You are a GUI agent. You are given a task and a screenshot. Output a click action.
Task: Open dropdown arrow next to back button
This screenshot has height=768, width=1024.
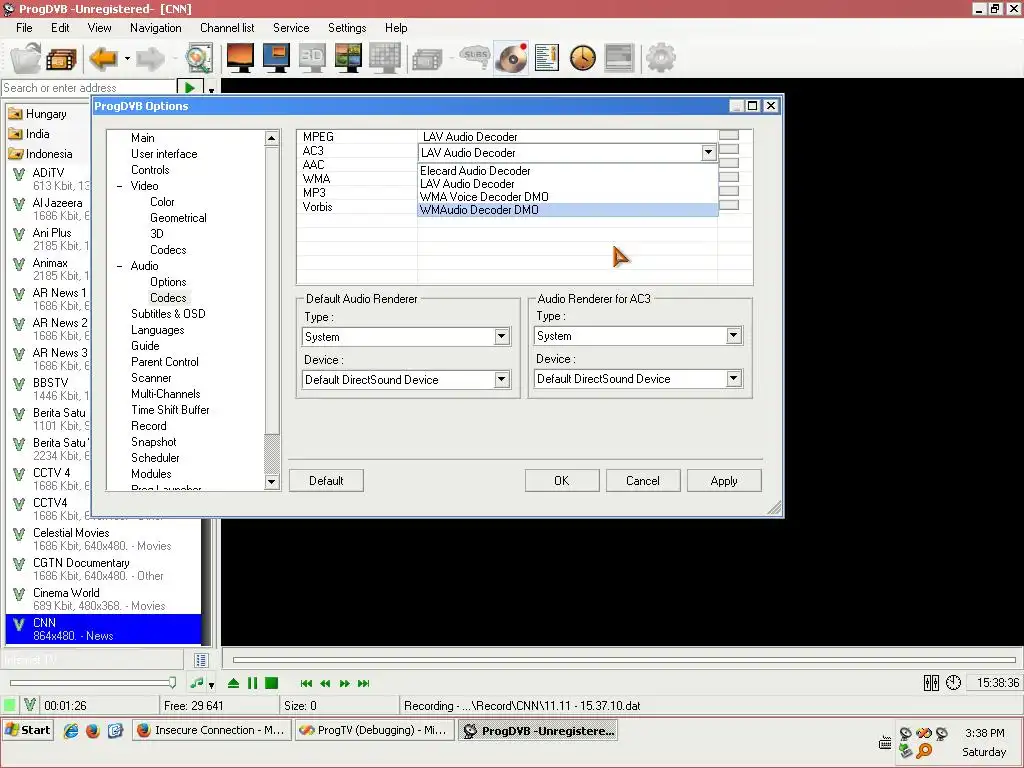click(127, 59)
